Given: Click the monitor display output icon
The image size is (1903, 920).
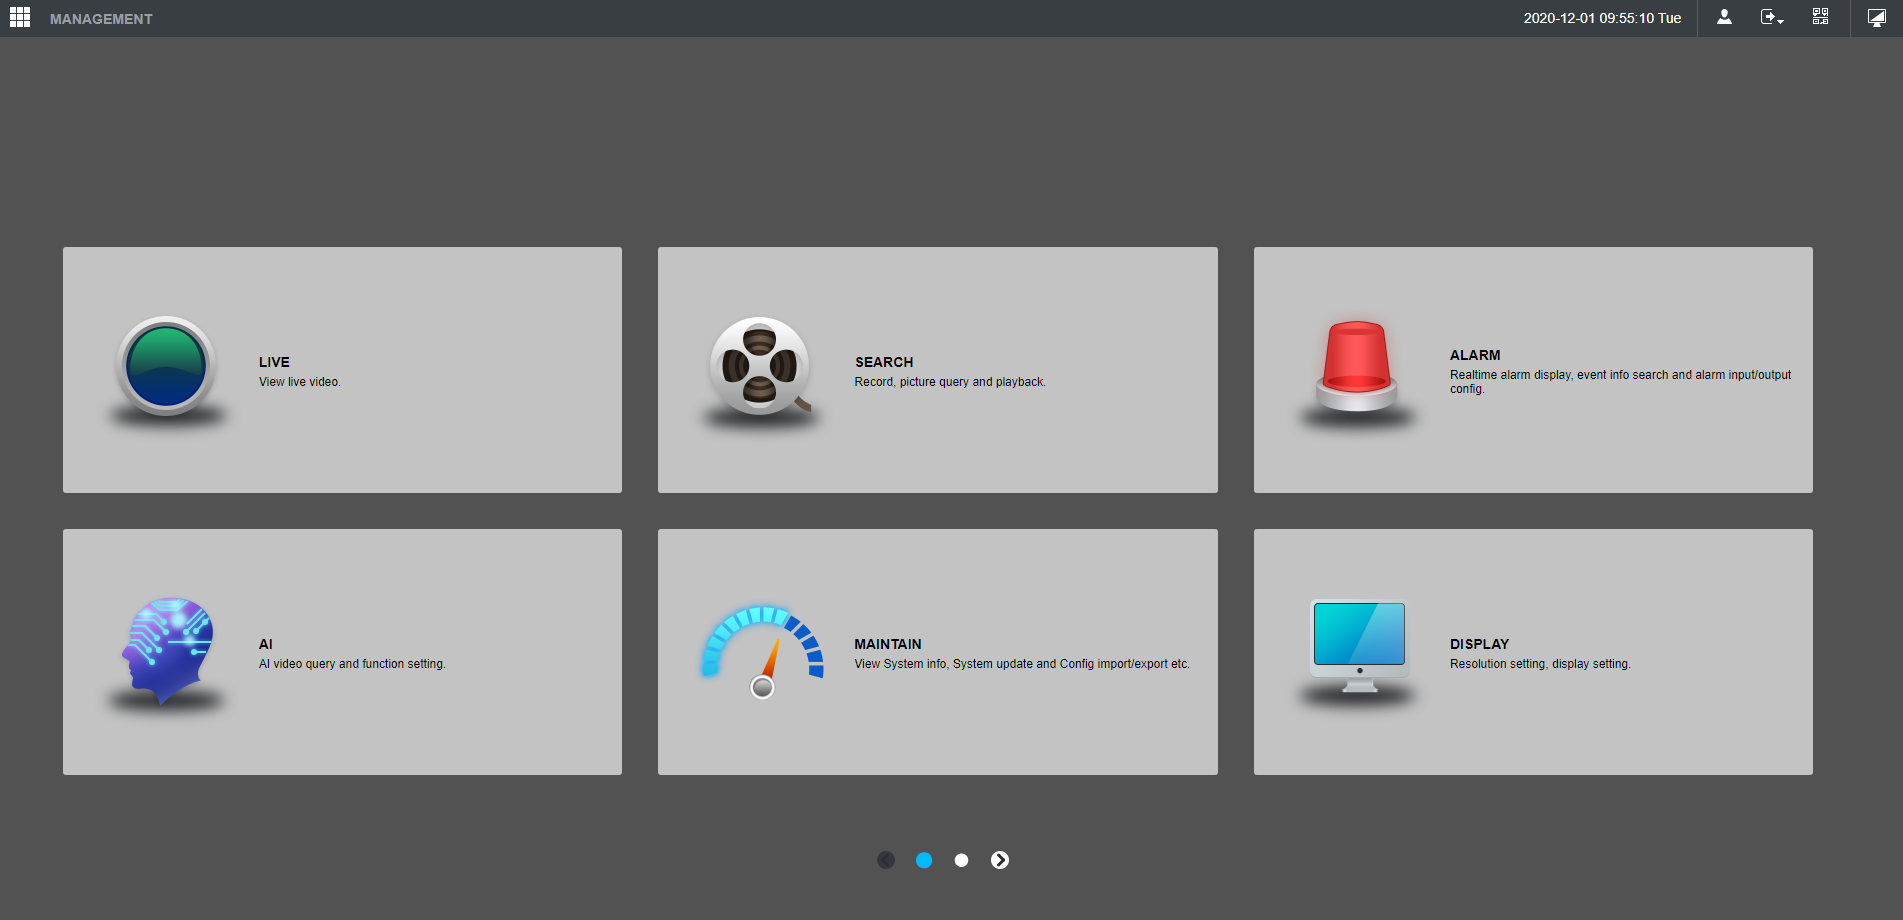Looking at the screenshot, I should (x=1877, y=17).
